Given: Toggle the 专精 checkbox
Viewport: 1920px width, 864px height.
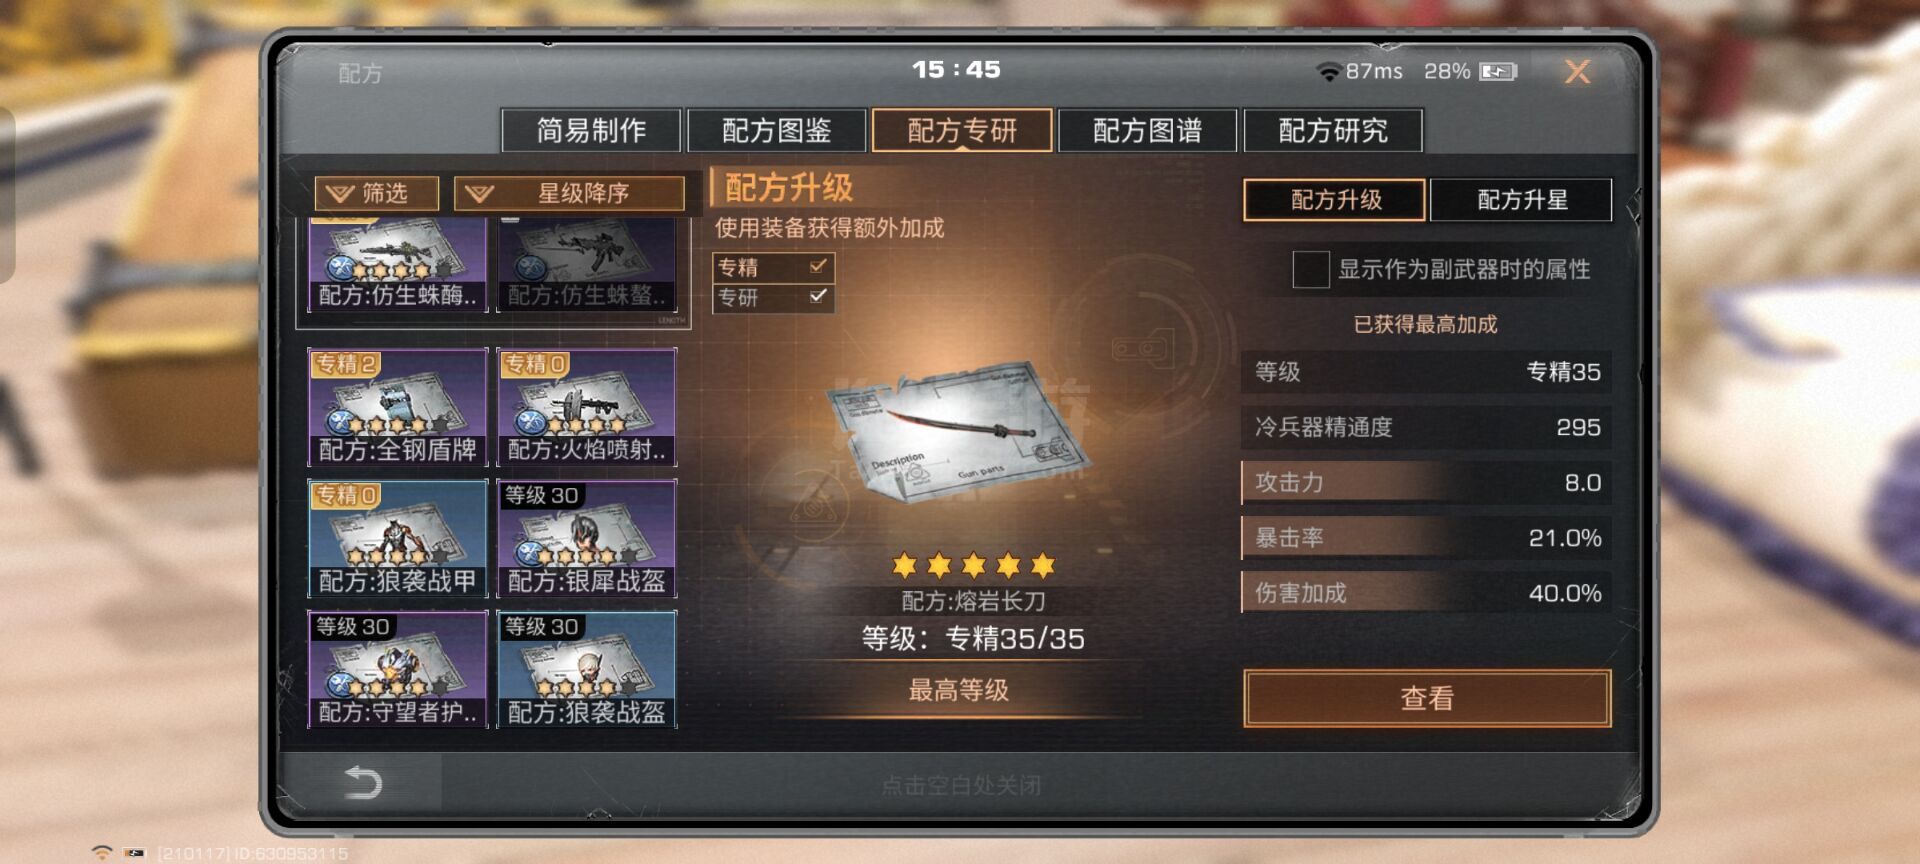Looking at the screenshot, I should pyautogui.click(x=818, y=267).
